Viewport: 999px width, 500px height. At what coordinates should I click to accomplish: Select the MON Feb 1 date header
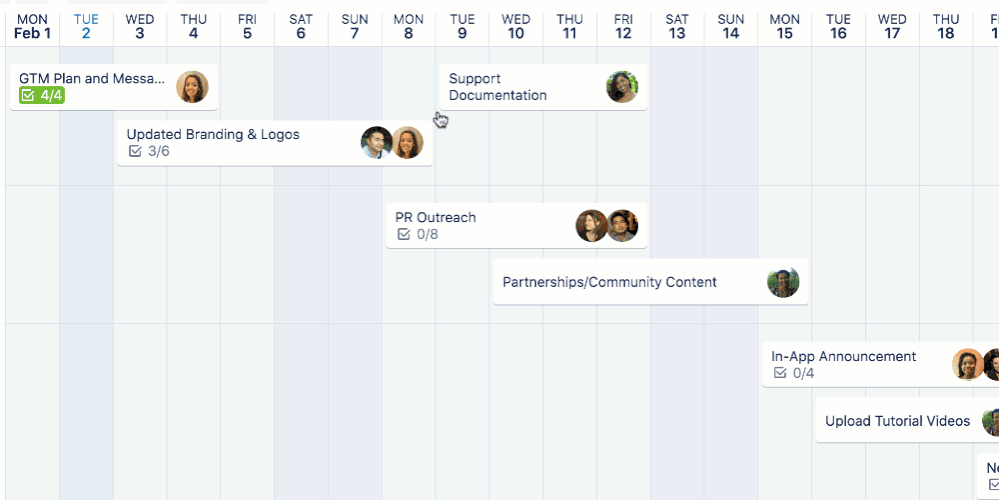(x=32, y=26)
